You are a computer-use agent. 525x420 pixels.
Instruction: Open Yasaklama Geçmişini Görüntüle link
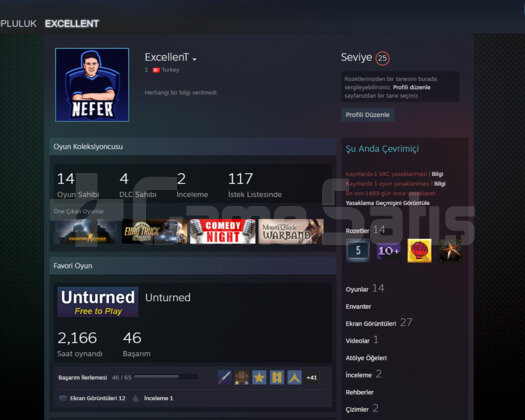pyautogui.click(x=387, y=203)
